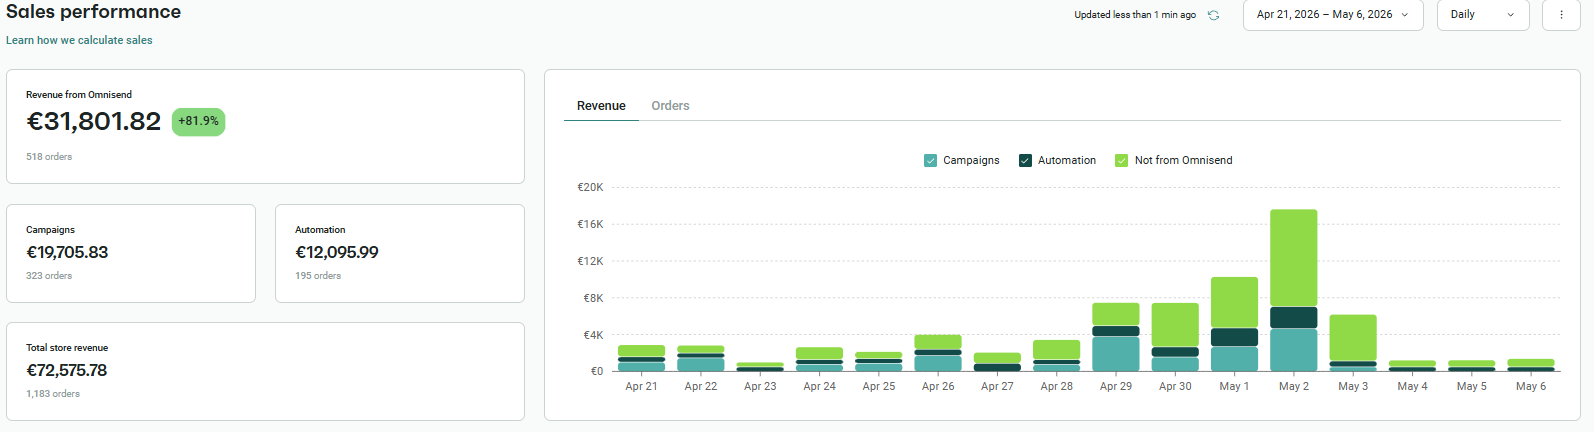Click the May 6 axis label
Image resolution: width=1594 pixels, height=432 pixels.
click(x=1531, y=386)
